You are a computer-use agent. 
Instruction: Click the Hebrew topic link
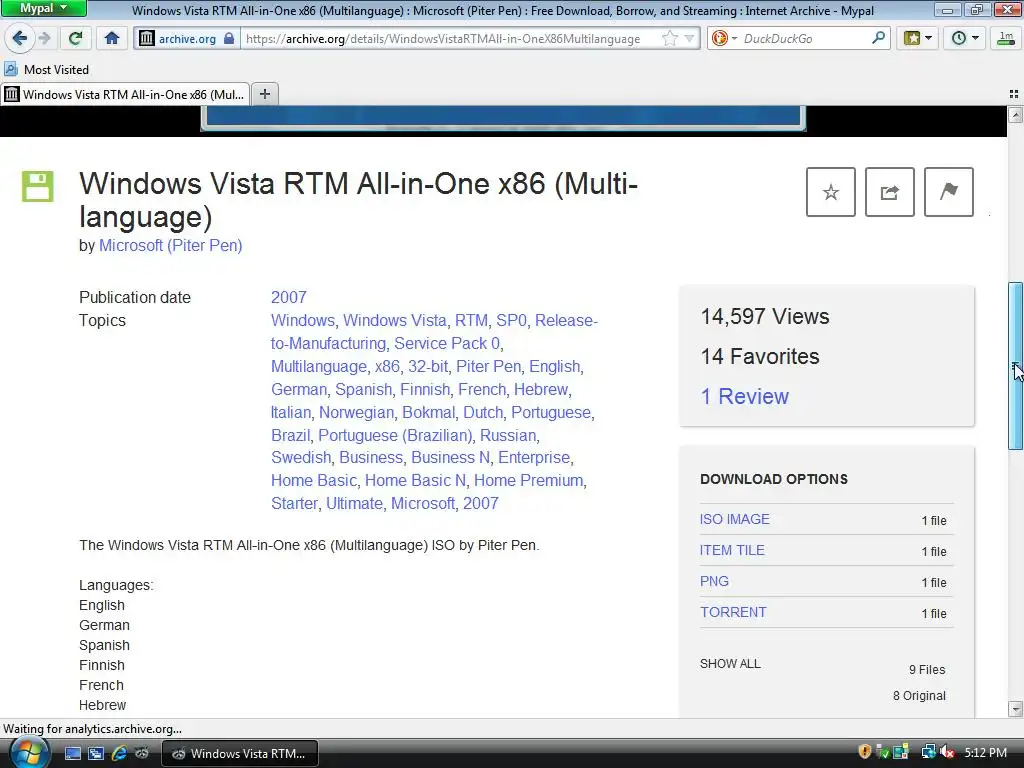[x=541, y=389]
